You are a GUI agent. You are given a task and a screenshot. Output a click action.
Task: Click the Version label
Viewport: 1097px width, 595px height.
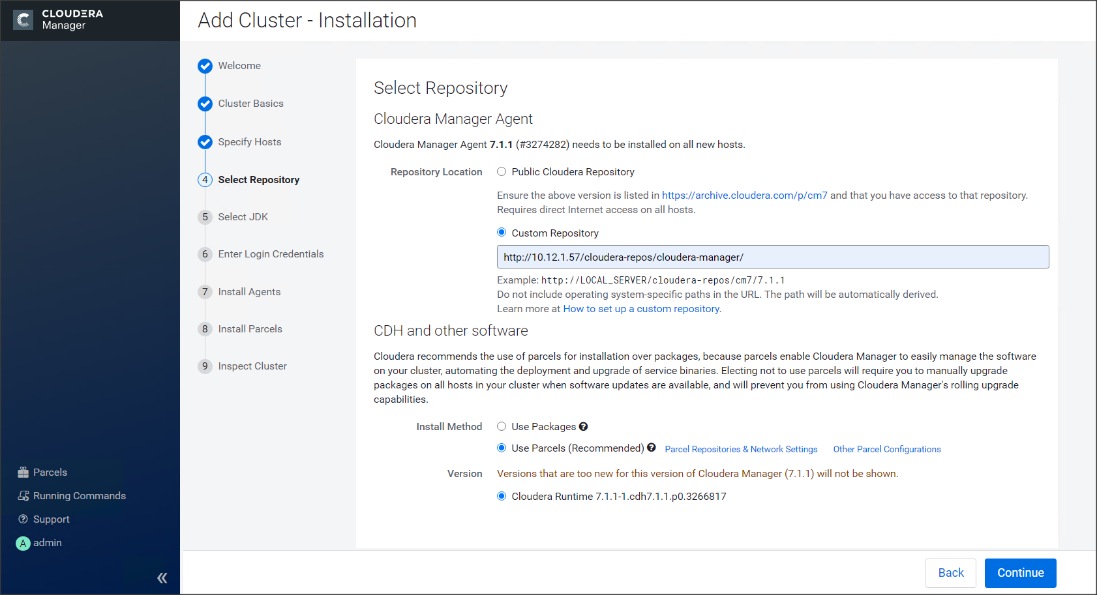465,474
